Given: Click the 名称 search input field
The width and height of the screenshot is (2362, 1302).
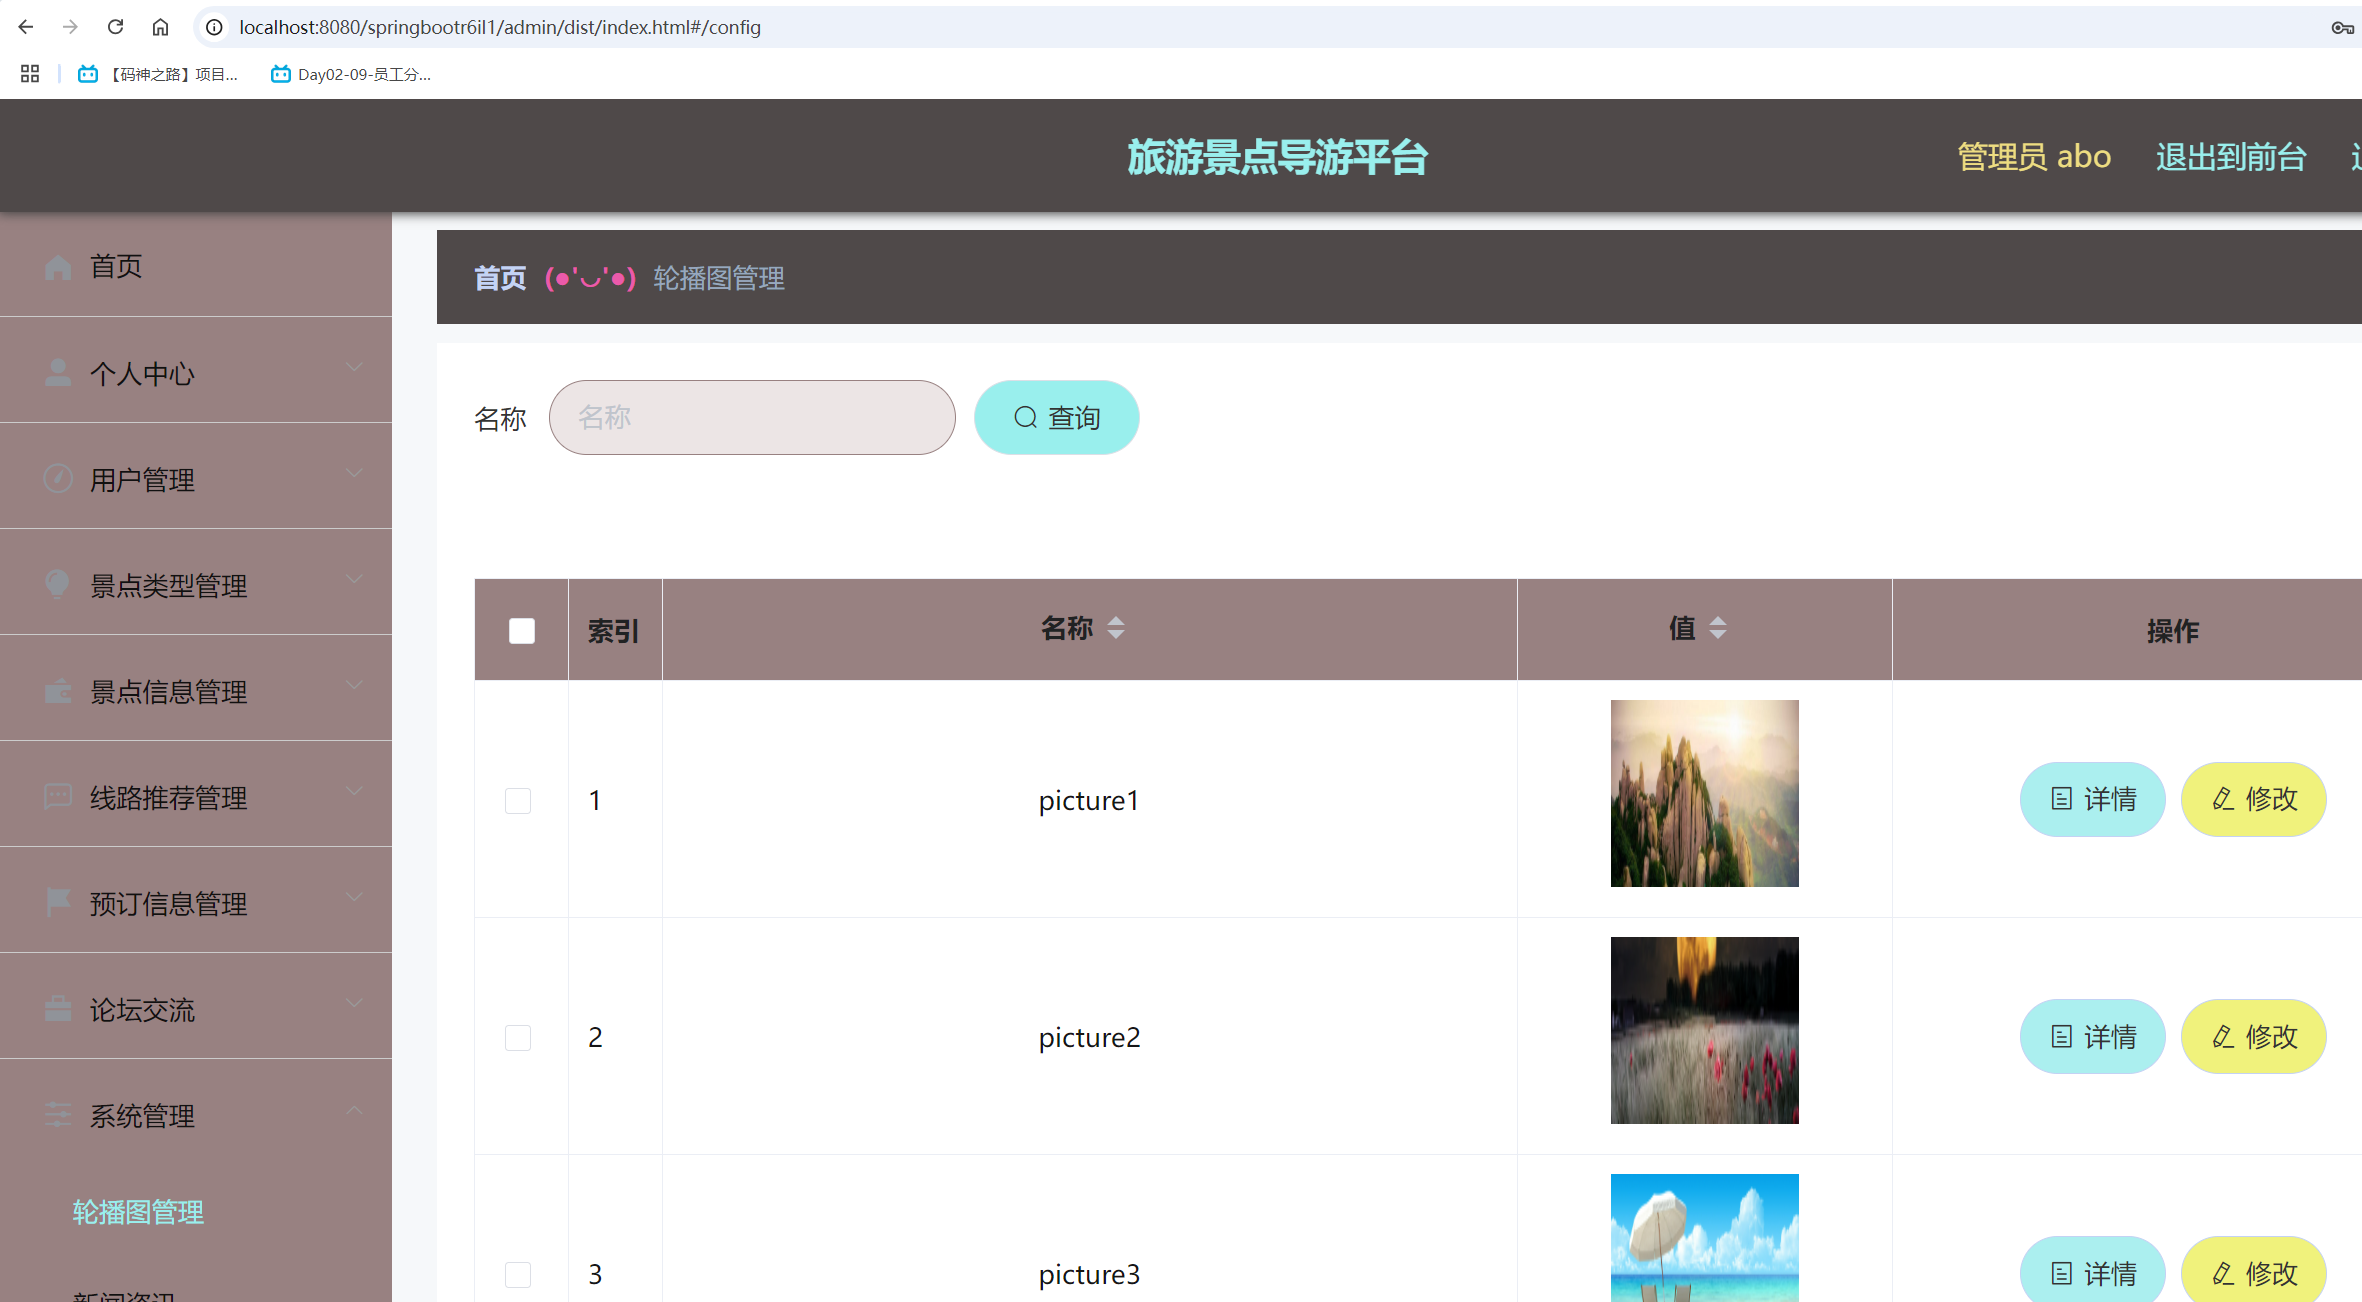Looking at the screenshot, I should click(x=751, y=417).
